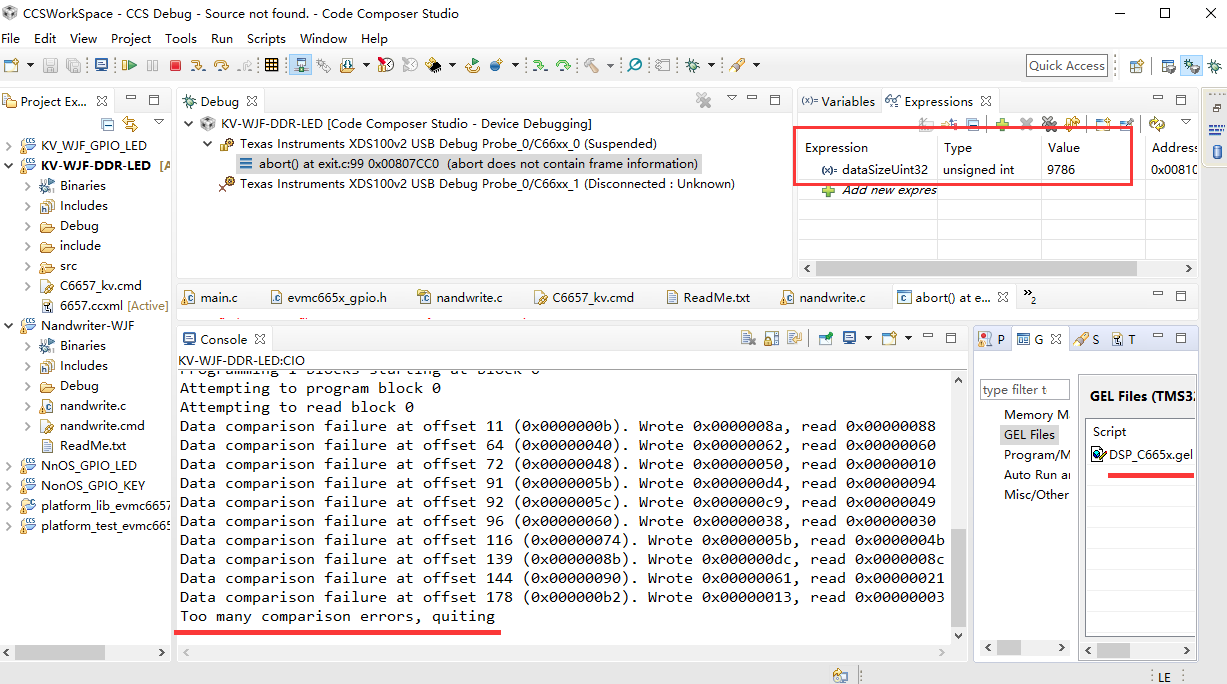This screenshot has height=684, width=1227.
Task: Click the Open Perspective icon
Action: pos(1137,66)
